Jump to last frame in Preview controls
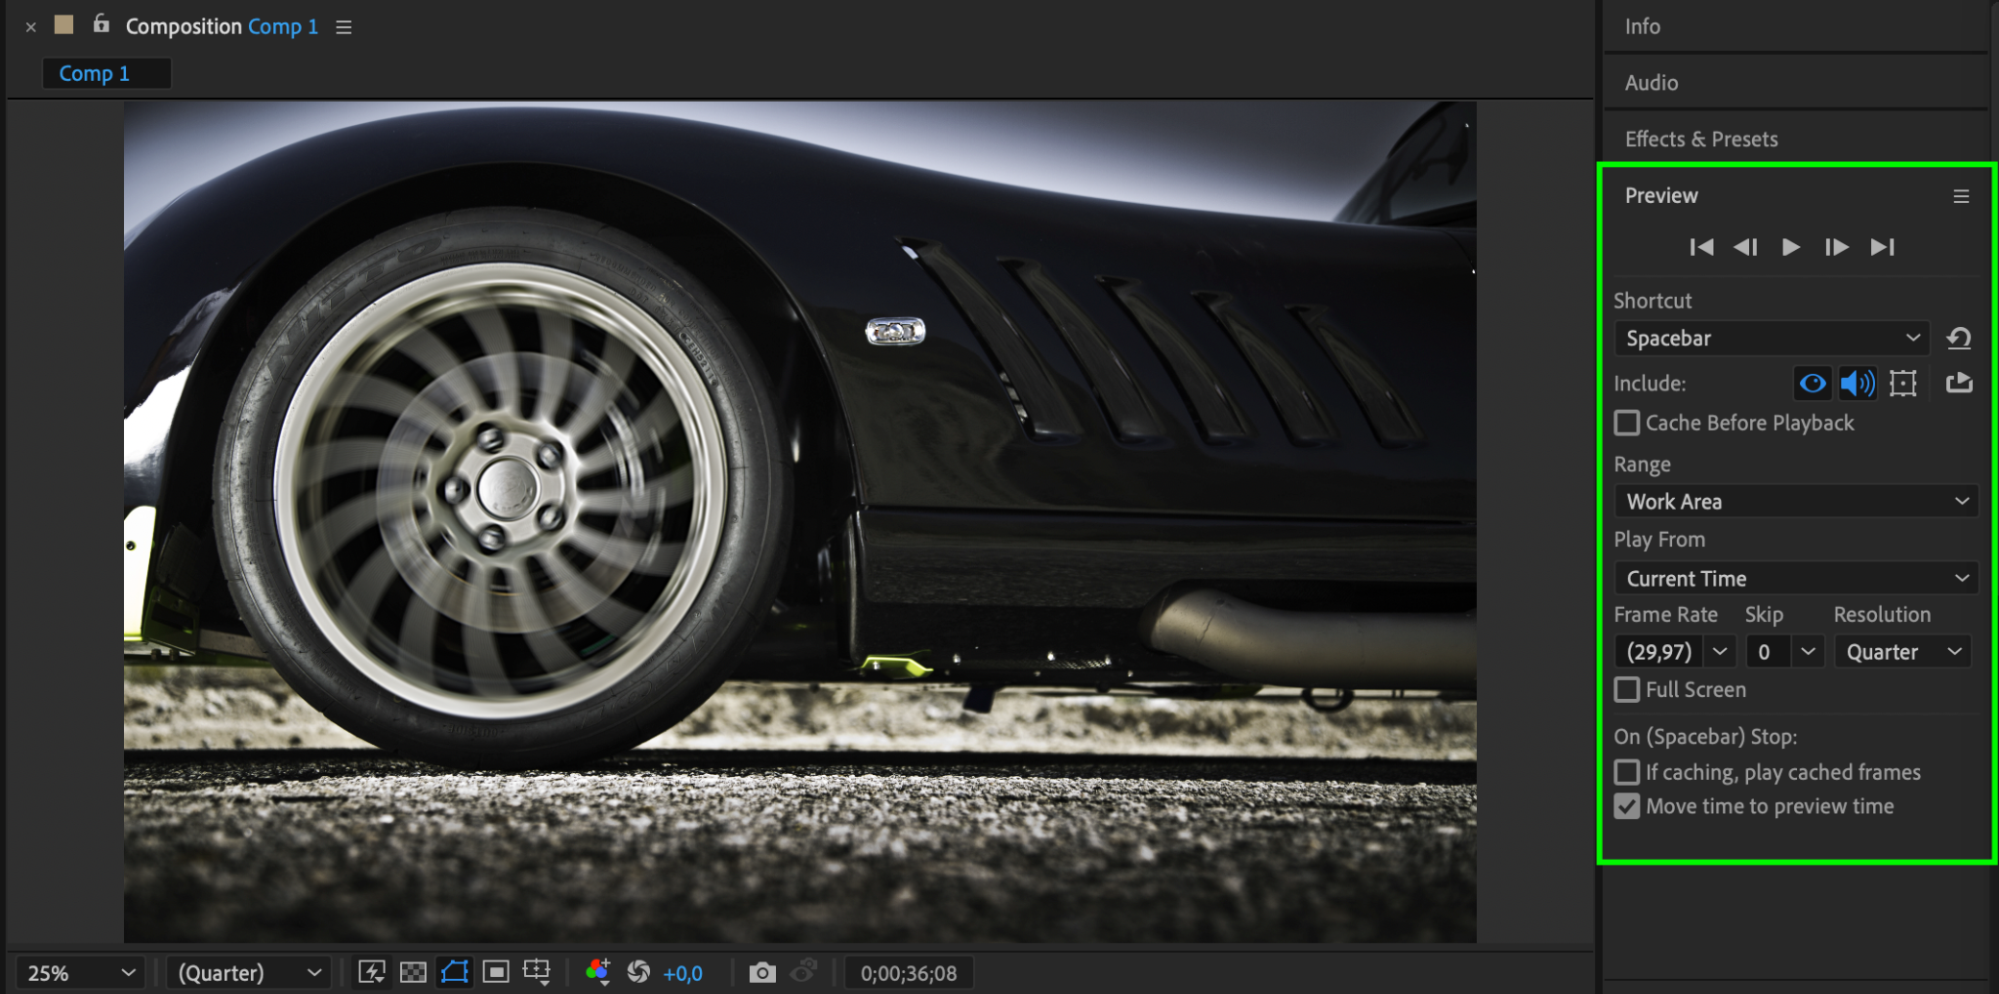Viewport: 1999px width, 994px height. (x=1882, y=247)
